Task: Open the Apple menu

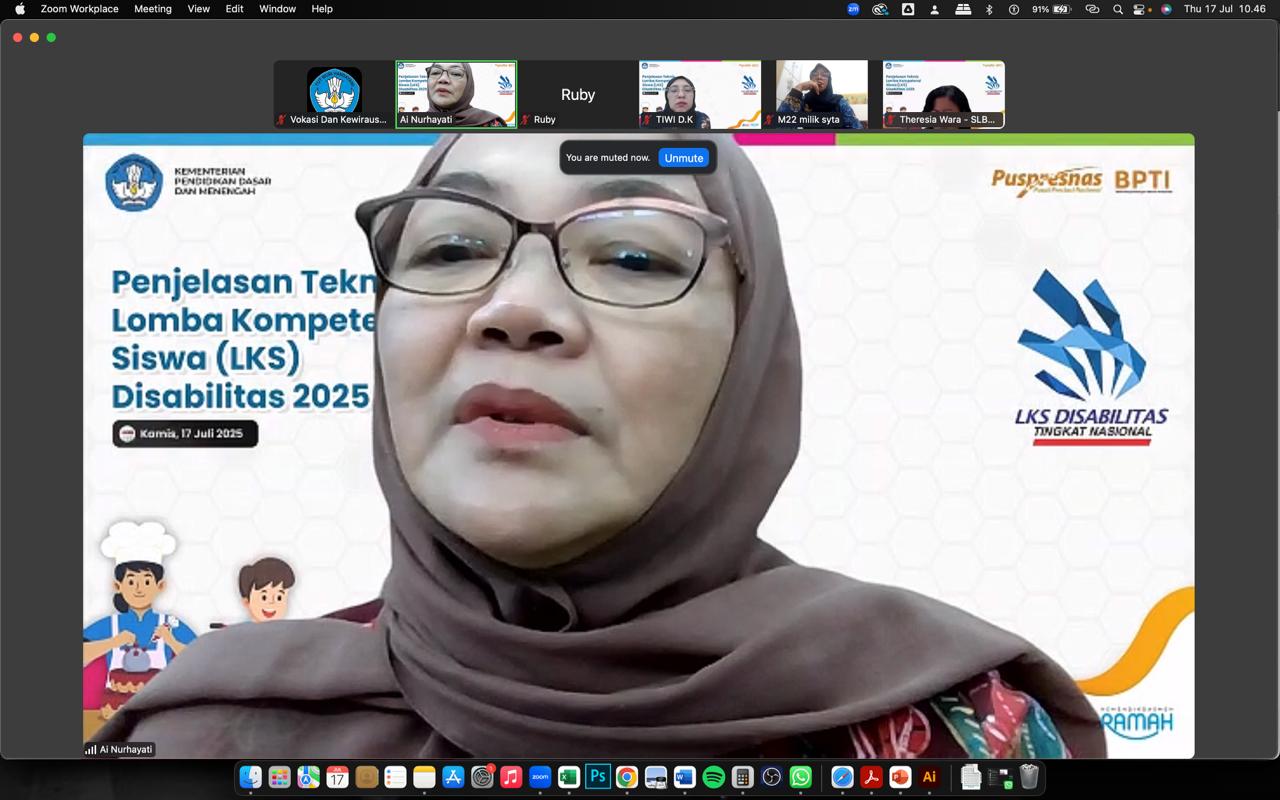Action: (x=20, y=9)
